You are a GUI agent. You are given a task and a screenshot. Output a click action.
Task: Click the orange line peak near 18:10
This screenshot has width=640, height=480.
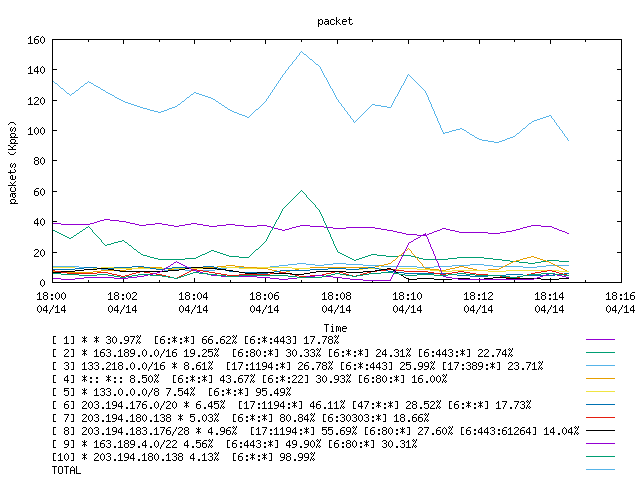point(408,248)
